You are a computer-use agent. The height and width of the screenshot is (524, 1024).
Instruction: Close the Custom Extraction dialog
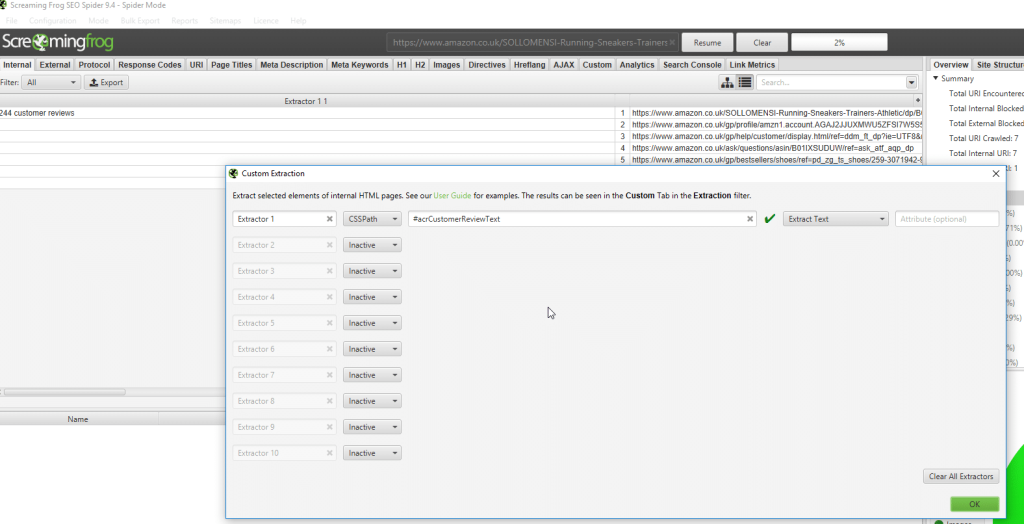(995, 173)
